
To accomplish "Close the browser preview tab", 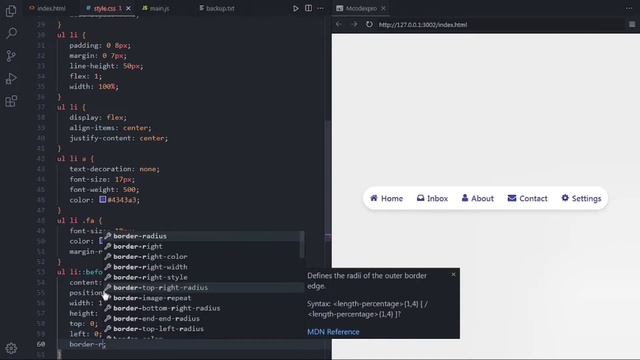I will coord(383,8).
